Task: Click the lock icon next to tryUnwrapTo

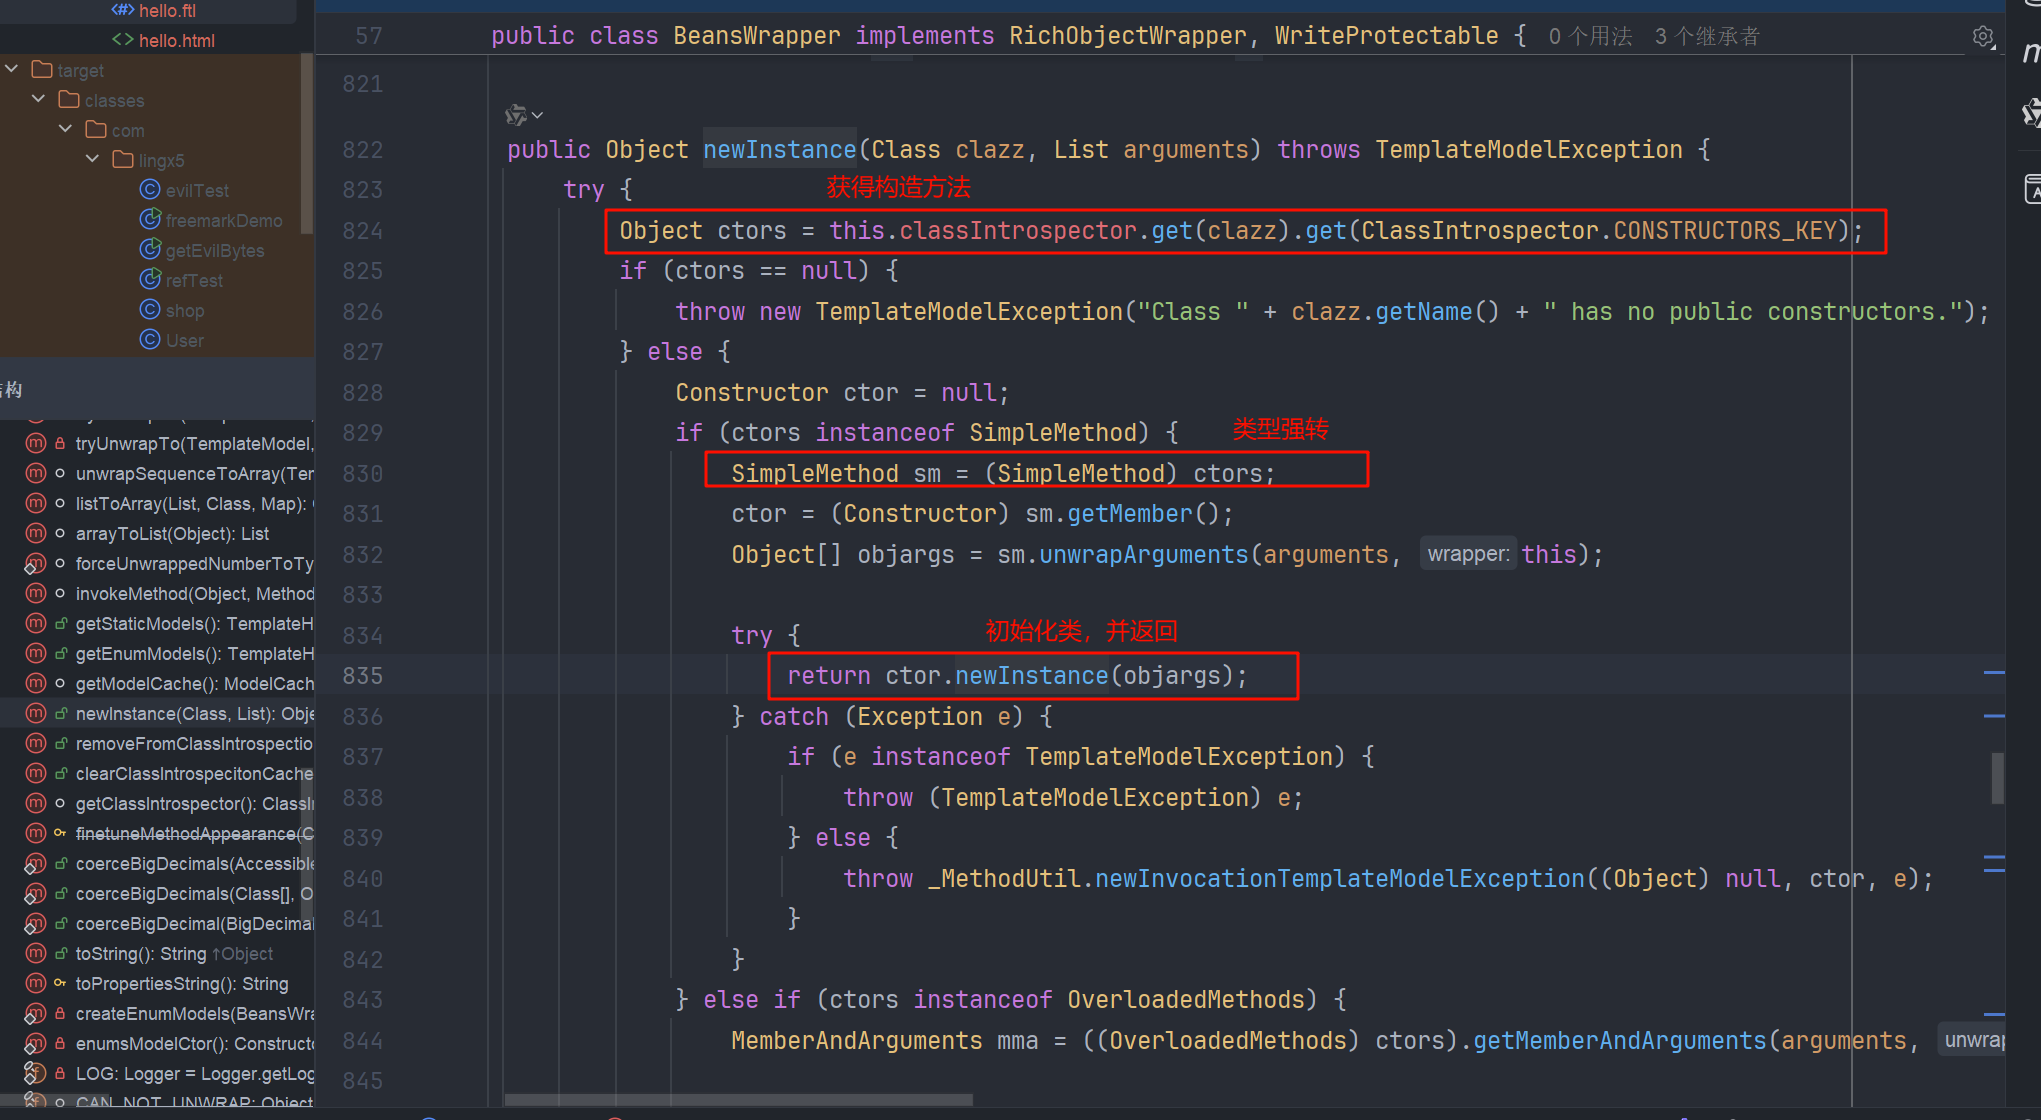Action: [x=60, y=444]
